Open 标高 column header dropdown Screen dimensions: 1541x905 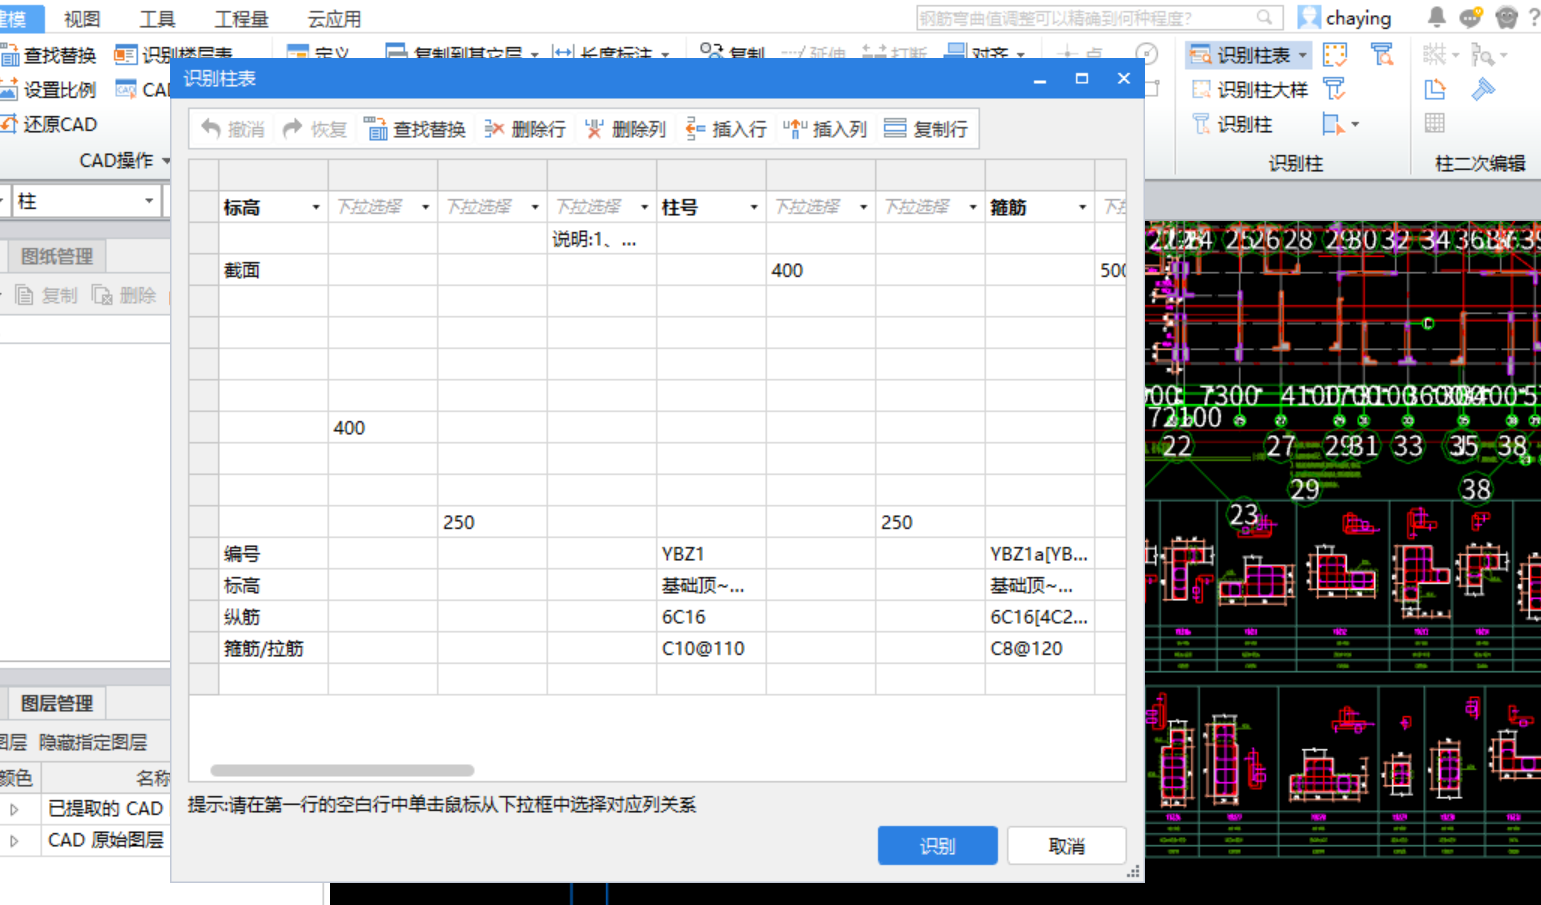(316, 207)
